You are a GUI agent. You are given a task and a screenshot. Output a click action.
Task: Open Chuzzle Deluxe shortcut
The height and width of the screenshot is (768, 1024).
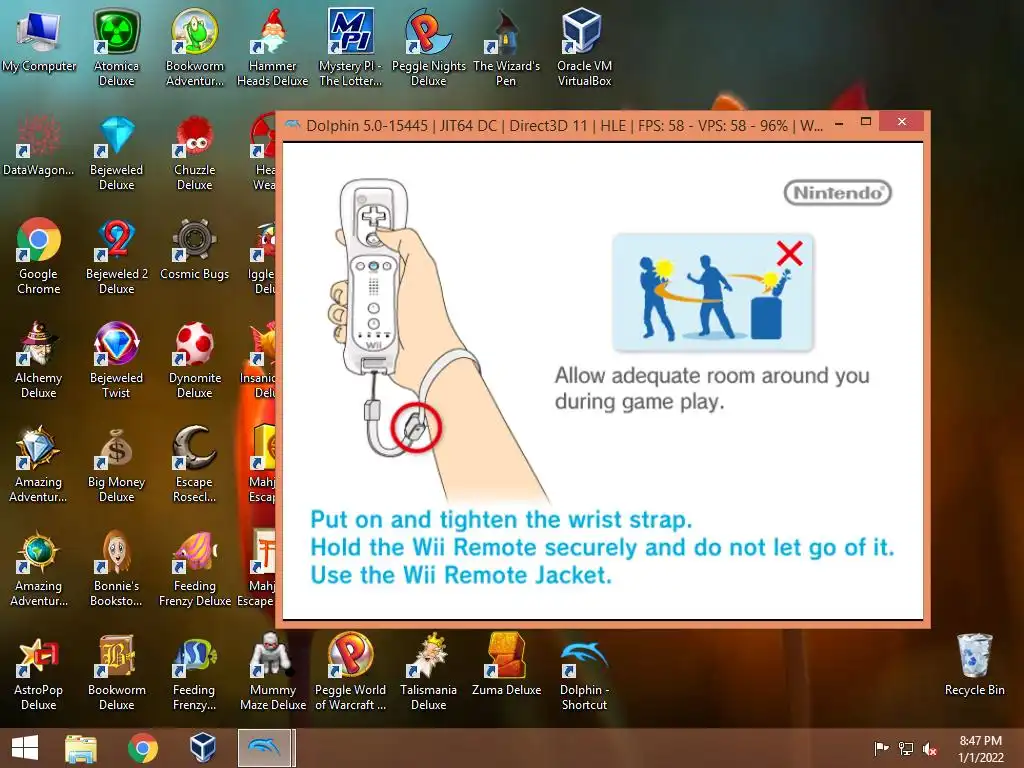point(195,152)
